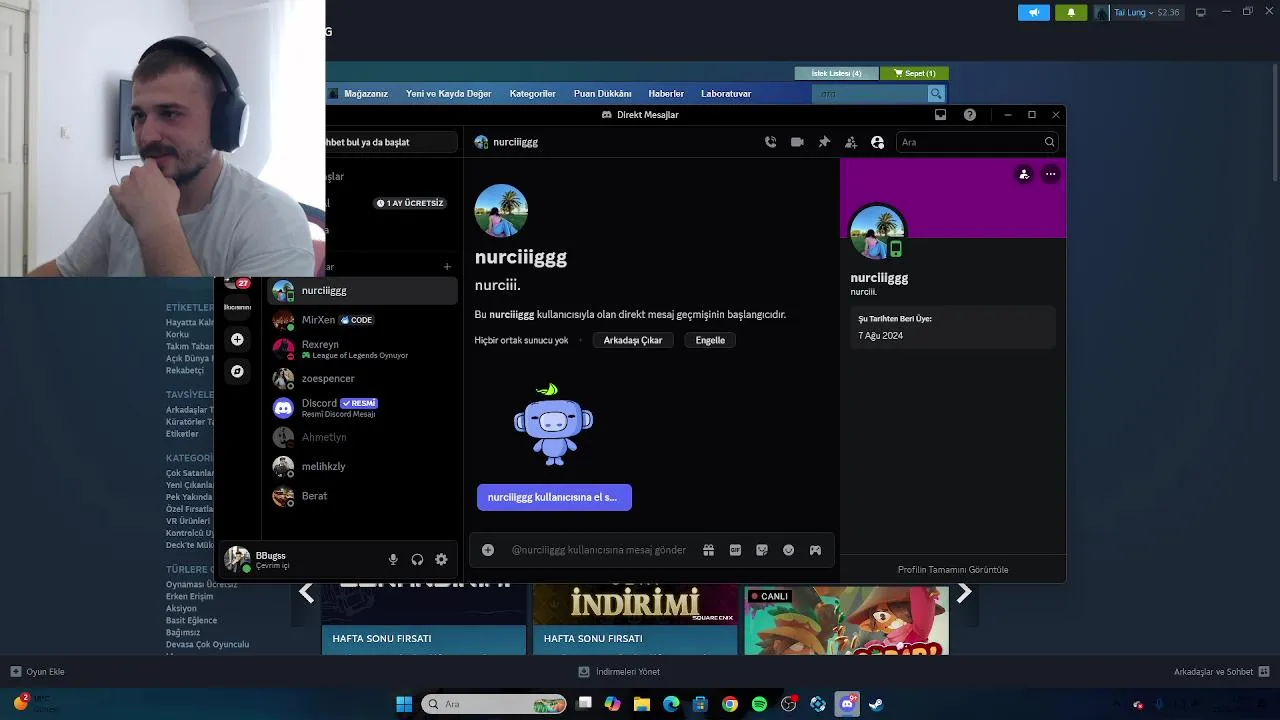The width and height of the screenshot is (1280, 720).
Task: Open Windows Start menu
Action: click(x=404, y=704)
